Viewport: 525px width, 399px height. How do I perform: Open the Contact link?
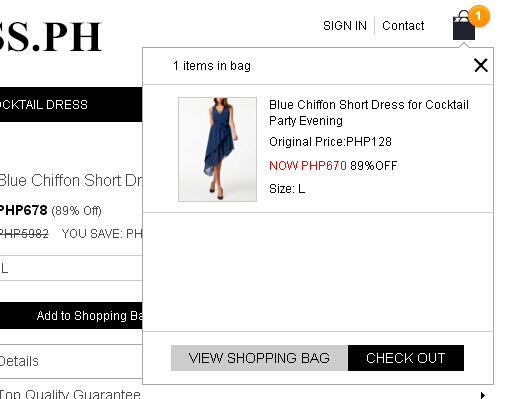point(403,26)
